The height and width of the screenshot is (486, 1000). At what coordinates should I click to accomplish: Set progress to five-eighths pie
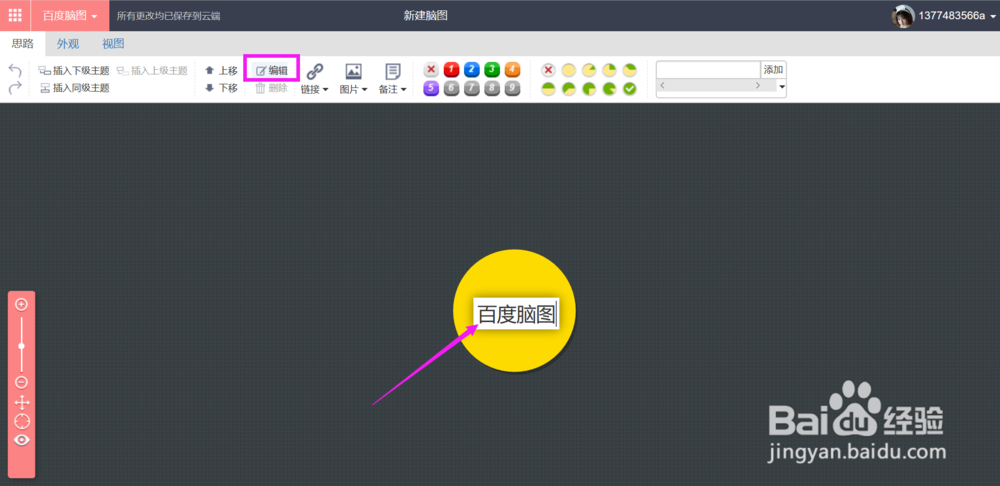(568, 89)
